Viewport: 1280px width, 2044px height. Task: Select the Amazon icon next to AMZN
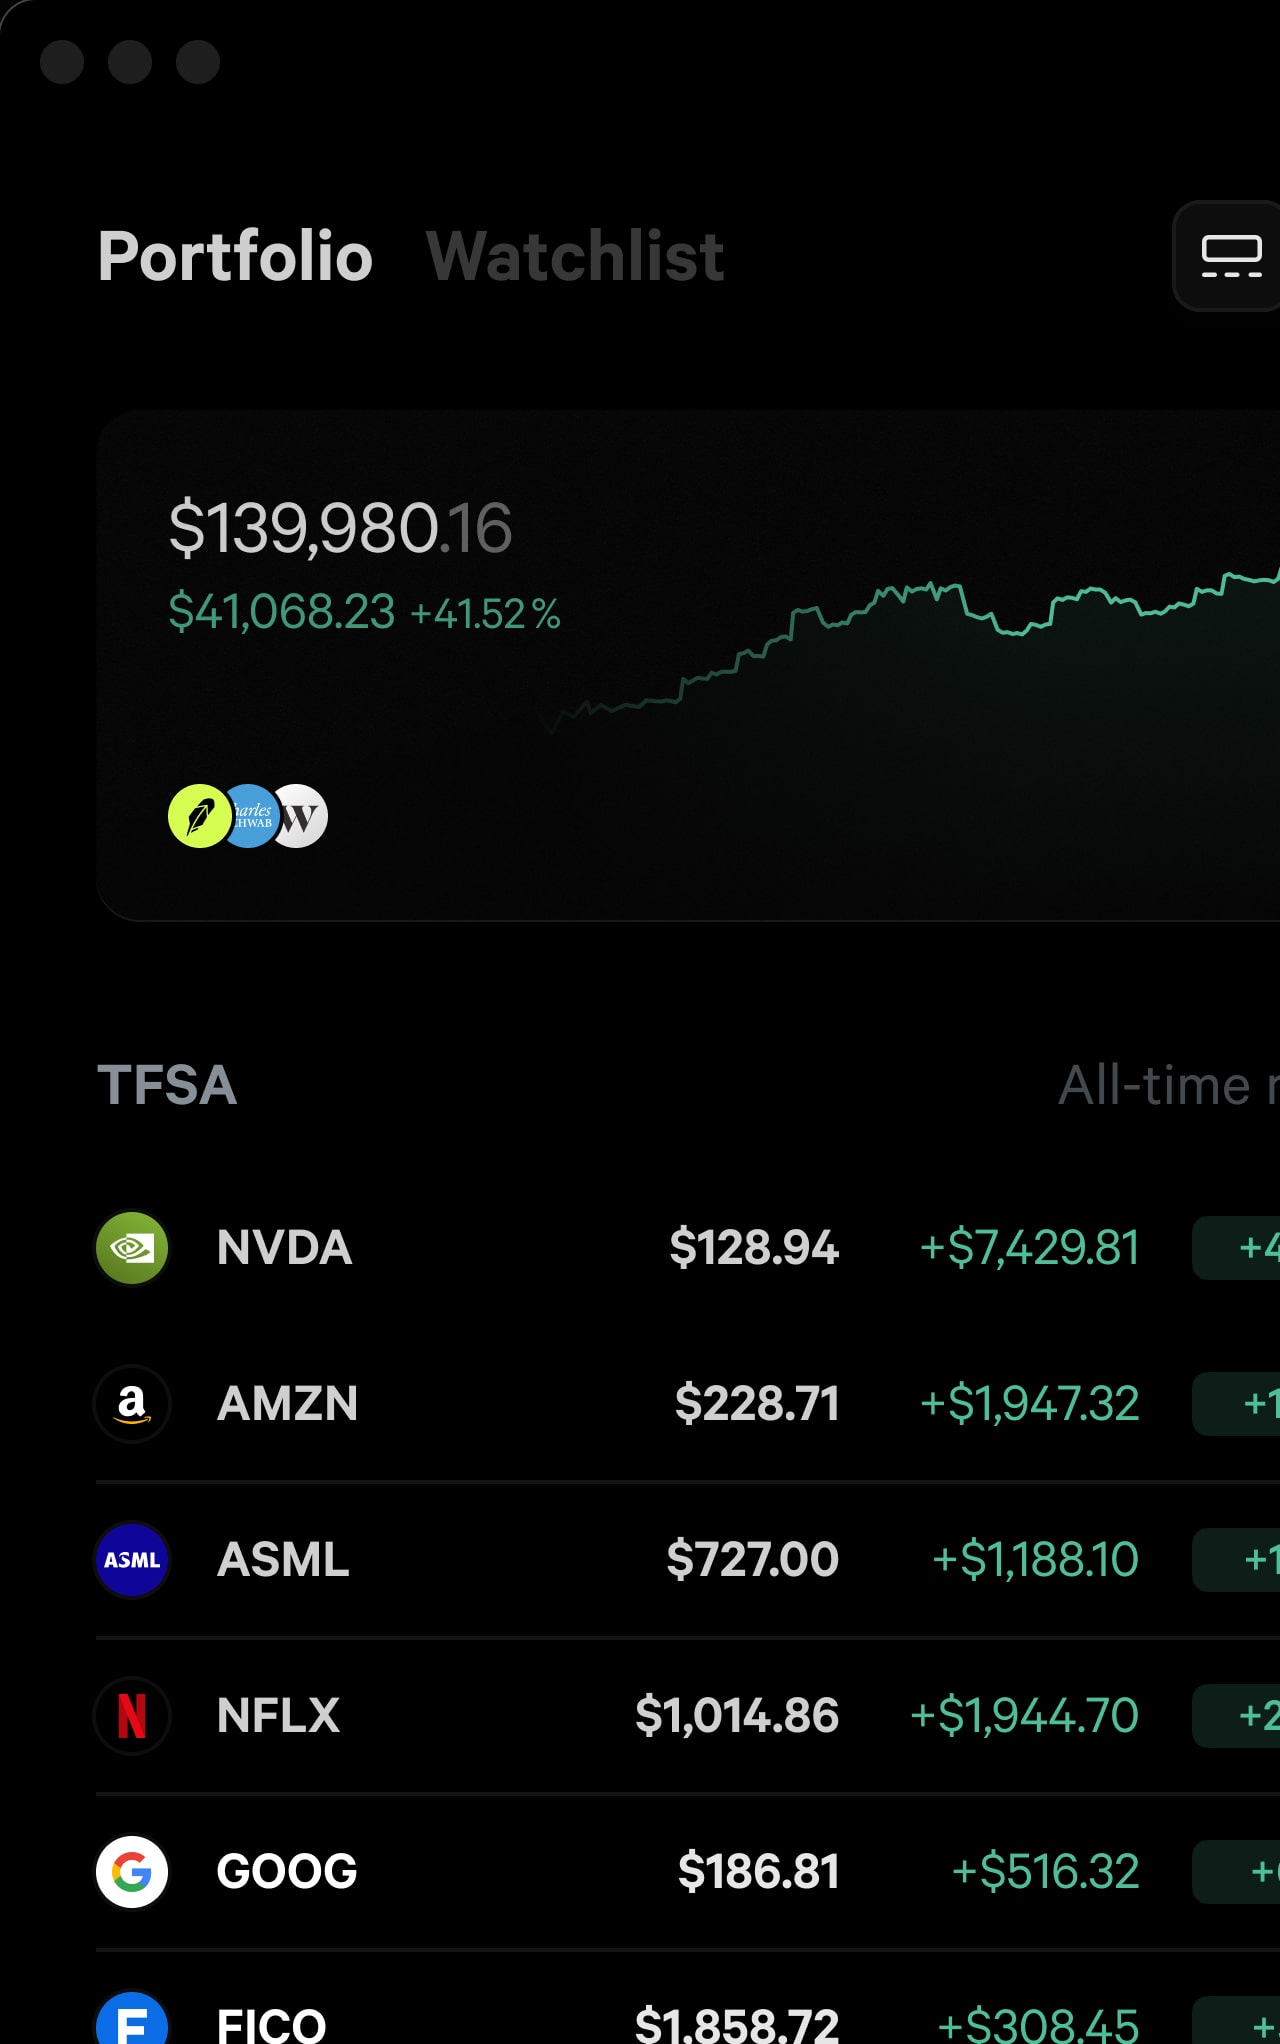click(132, 1403)
